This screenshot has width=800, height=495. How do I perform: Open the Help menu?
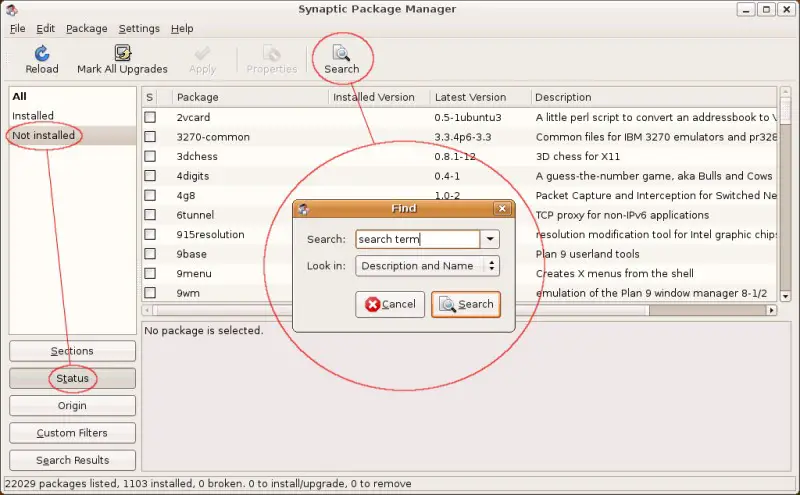pos(182,29)
